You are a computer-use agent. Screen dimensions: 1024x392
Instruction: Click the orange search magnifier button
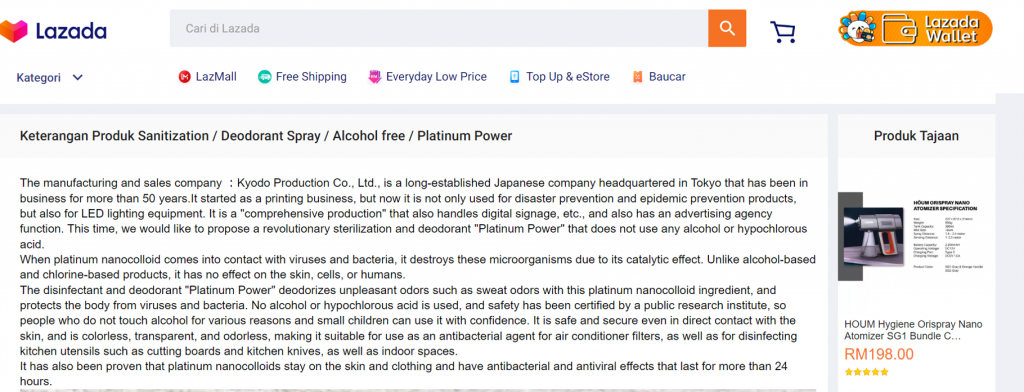click(x=727, y=28)
